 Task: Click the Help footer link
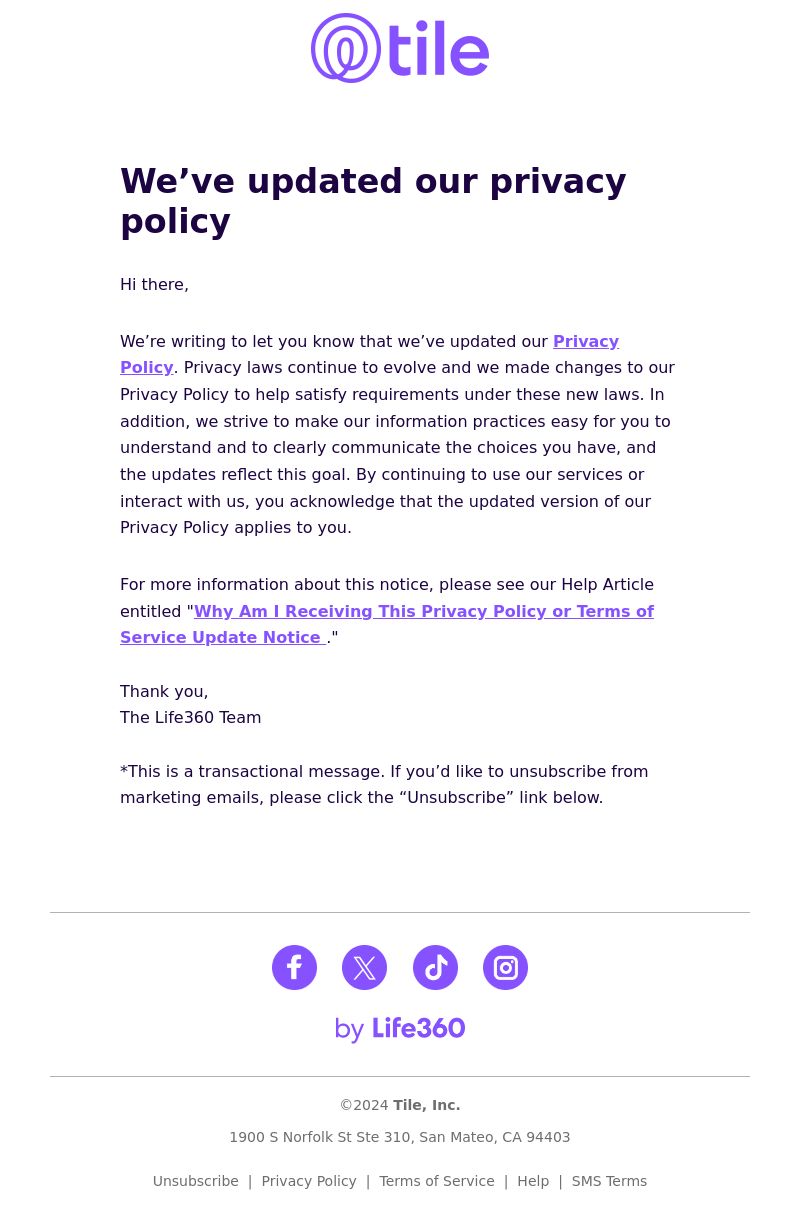[x=533, y=1181]
